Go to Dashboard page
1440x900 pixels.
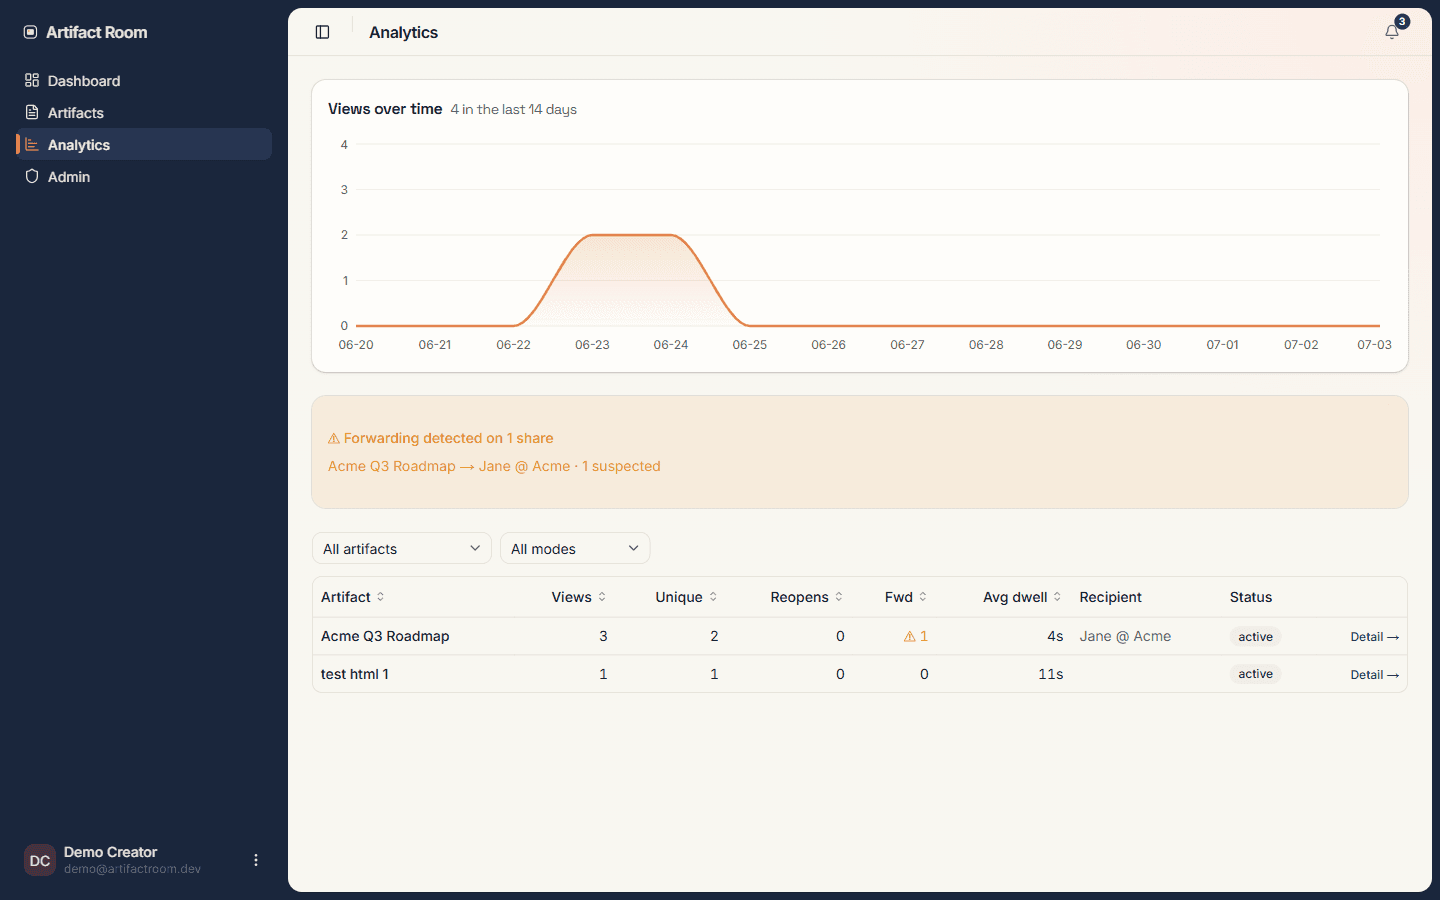[144, 80]
